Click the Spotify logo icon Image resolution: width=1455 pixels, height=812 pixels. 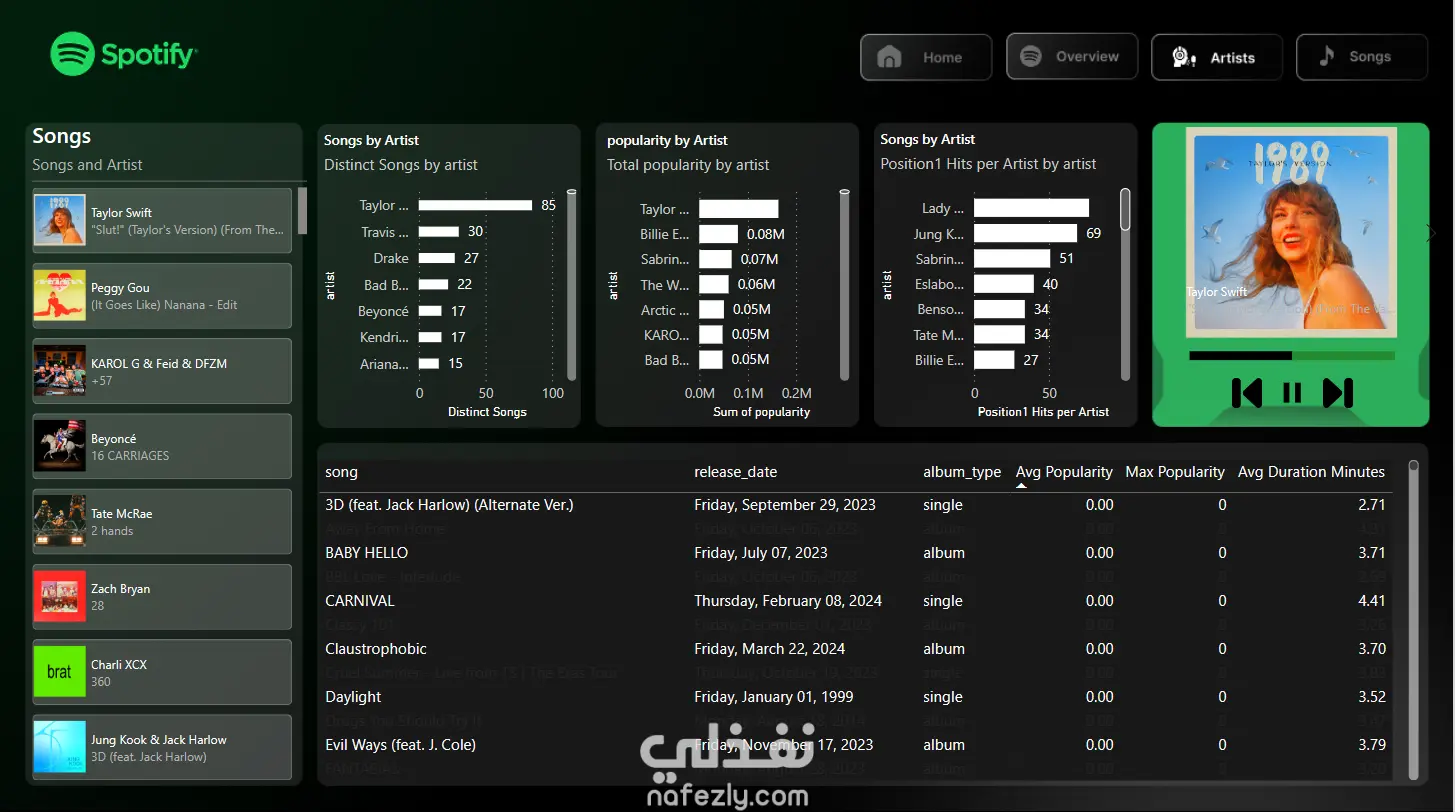pyautogui.click(x=72, y=54)
